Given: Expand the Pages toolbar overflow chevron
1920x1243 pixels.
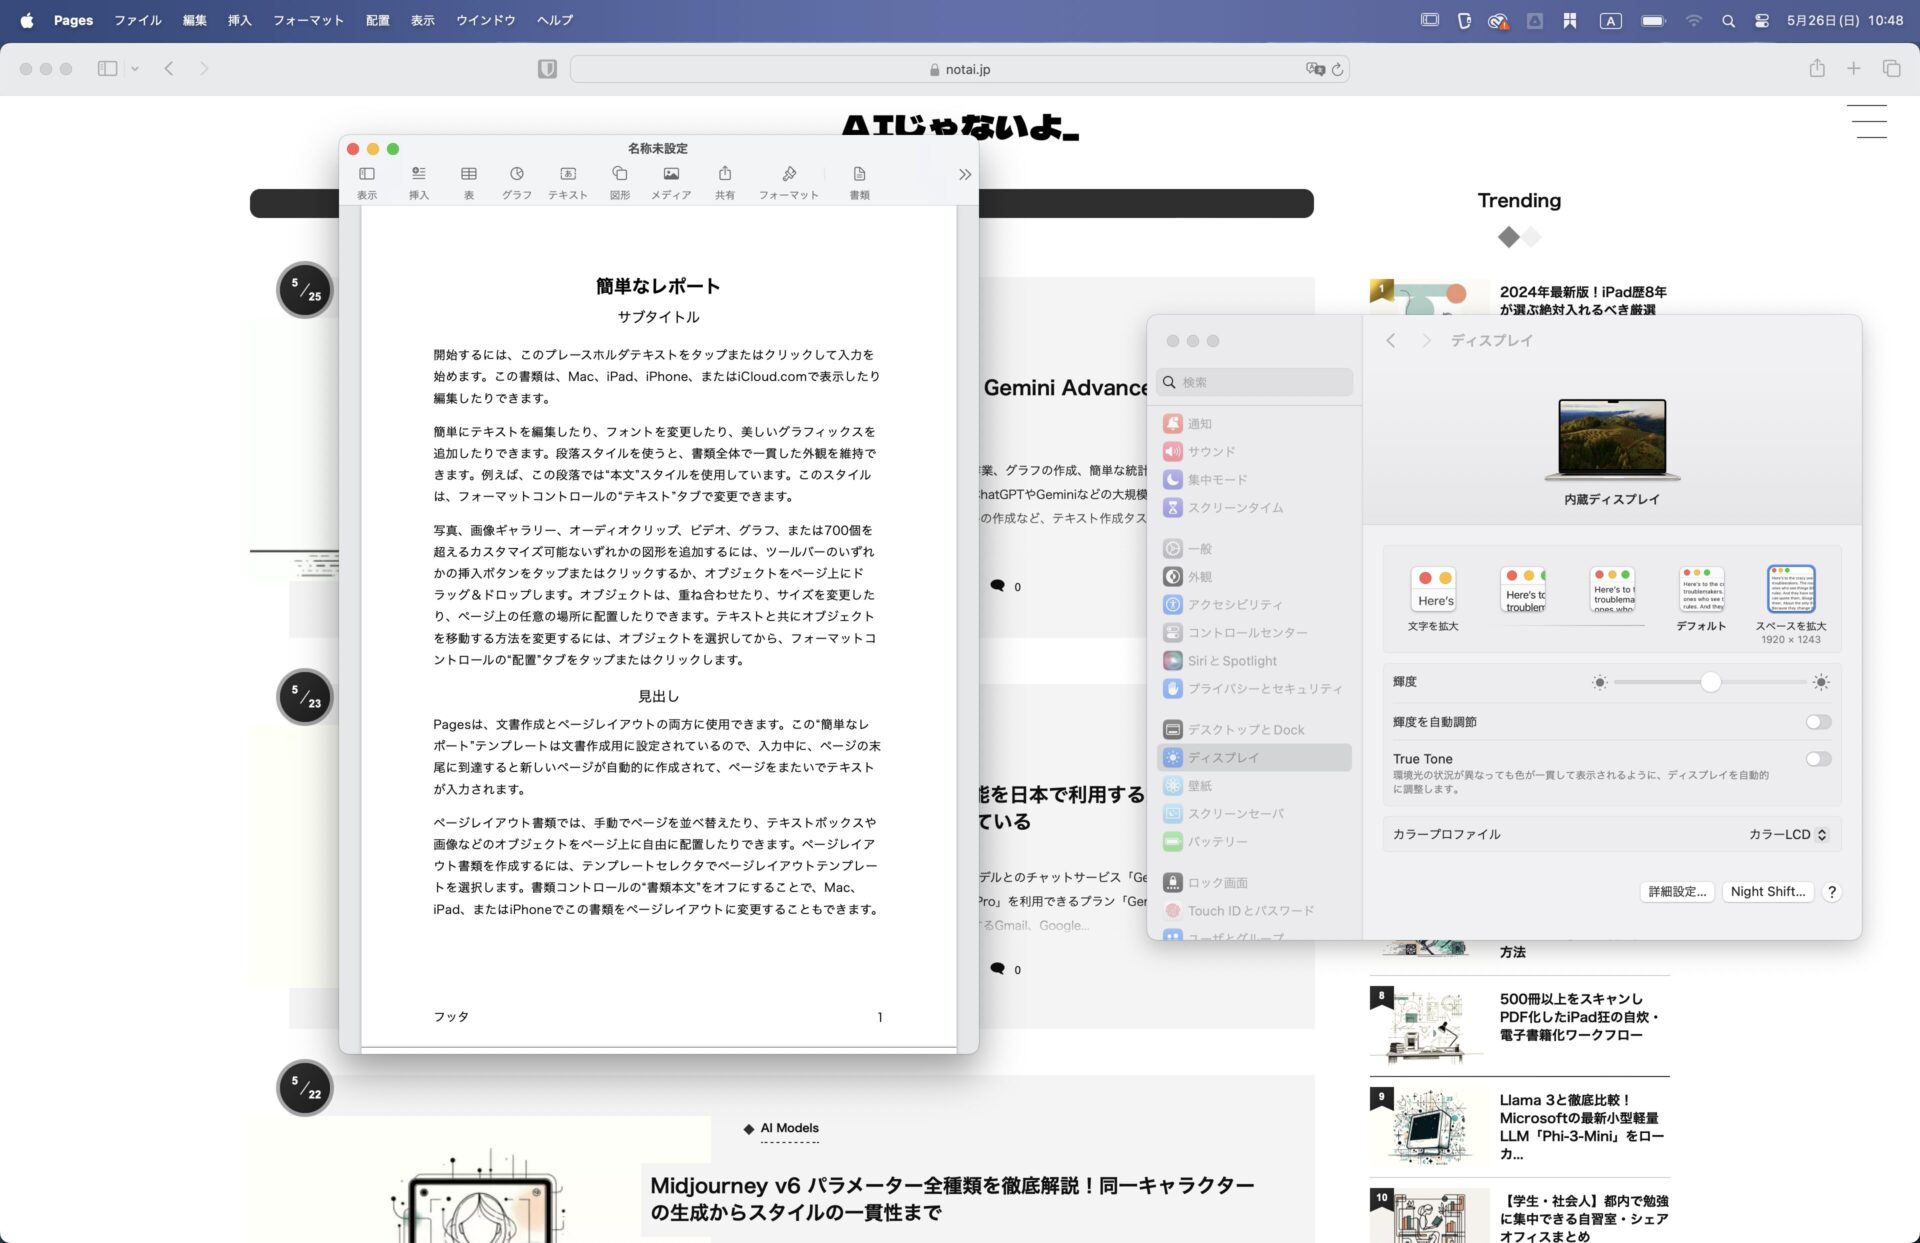Looking at the screenshot, I should (964, 175).
